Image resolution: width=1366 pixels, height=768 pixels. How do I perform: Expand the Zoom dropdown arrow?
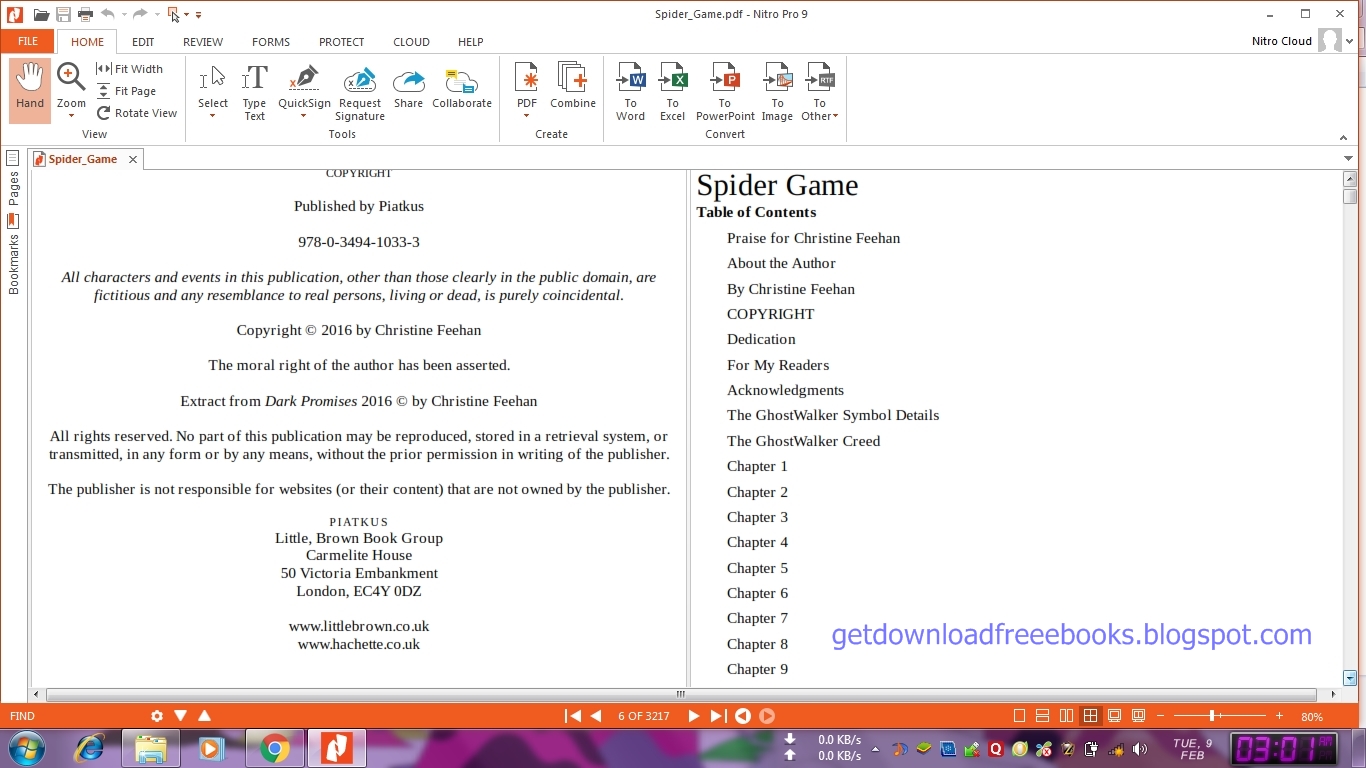[71, 116]
